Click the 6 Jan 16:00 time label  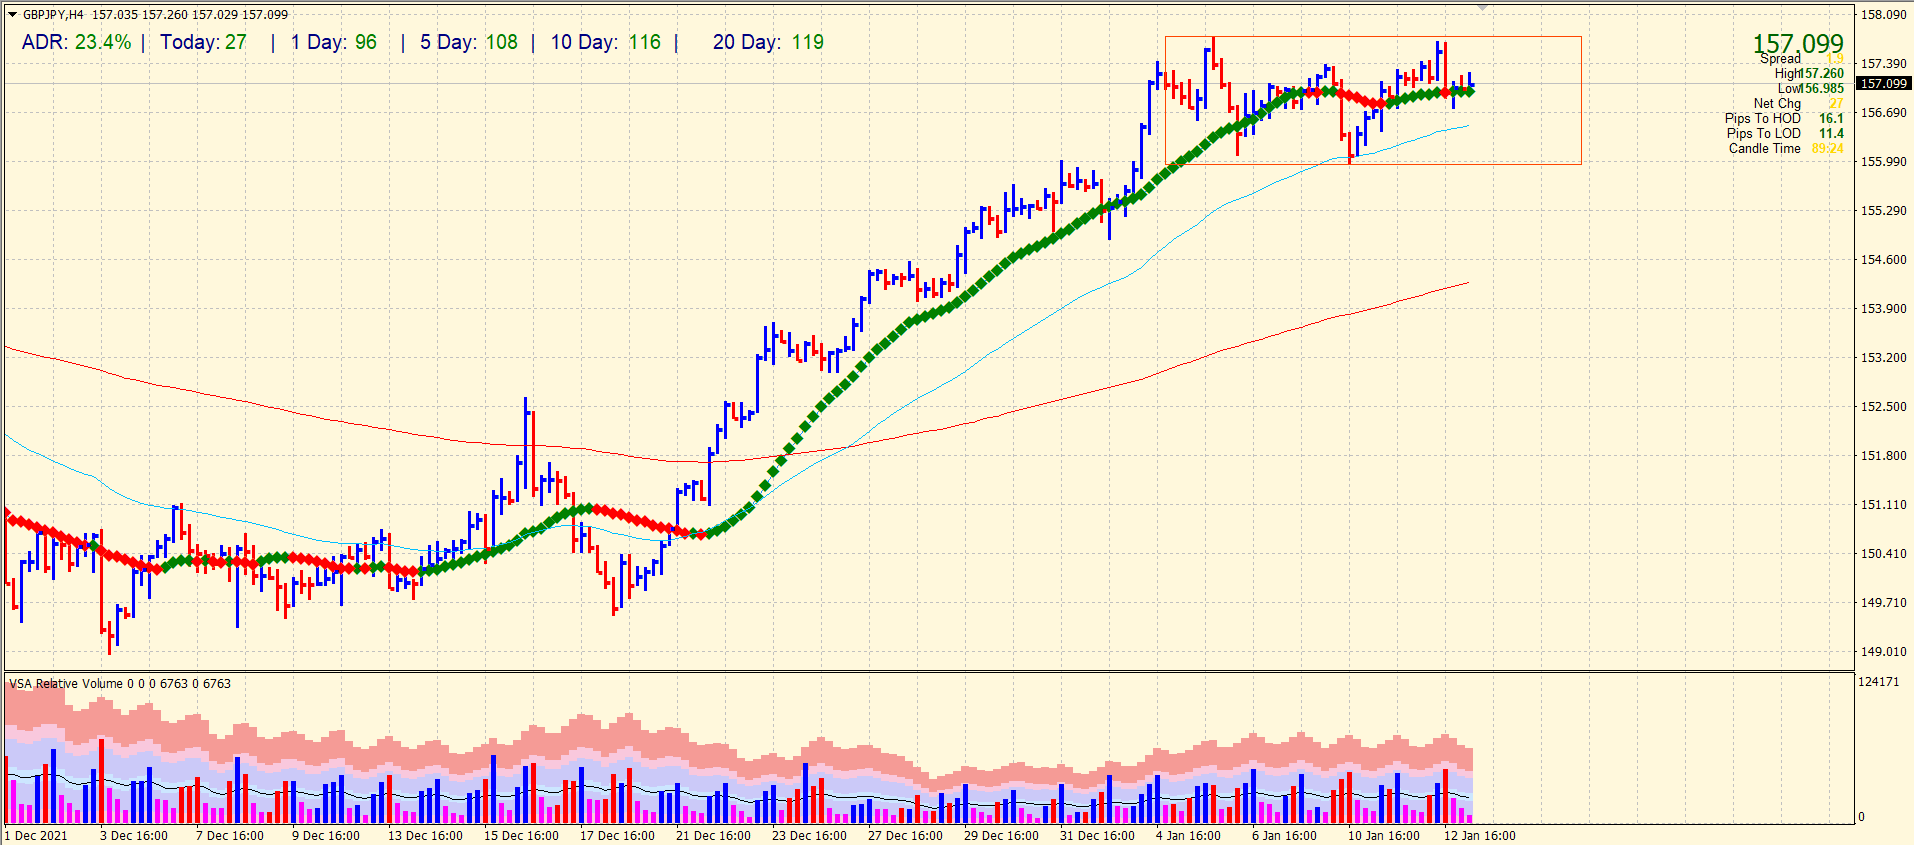pyautogui.click(x=1284, y=836)
